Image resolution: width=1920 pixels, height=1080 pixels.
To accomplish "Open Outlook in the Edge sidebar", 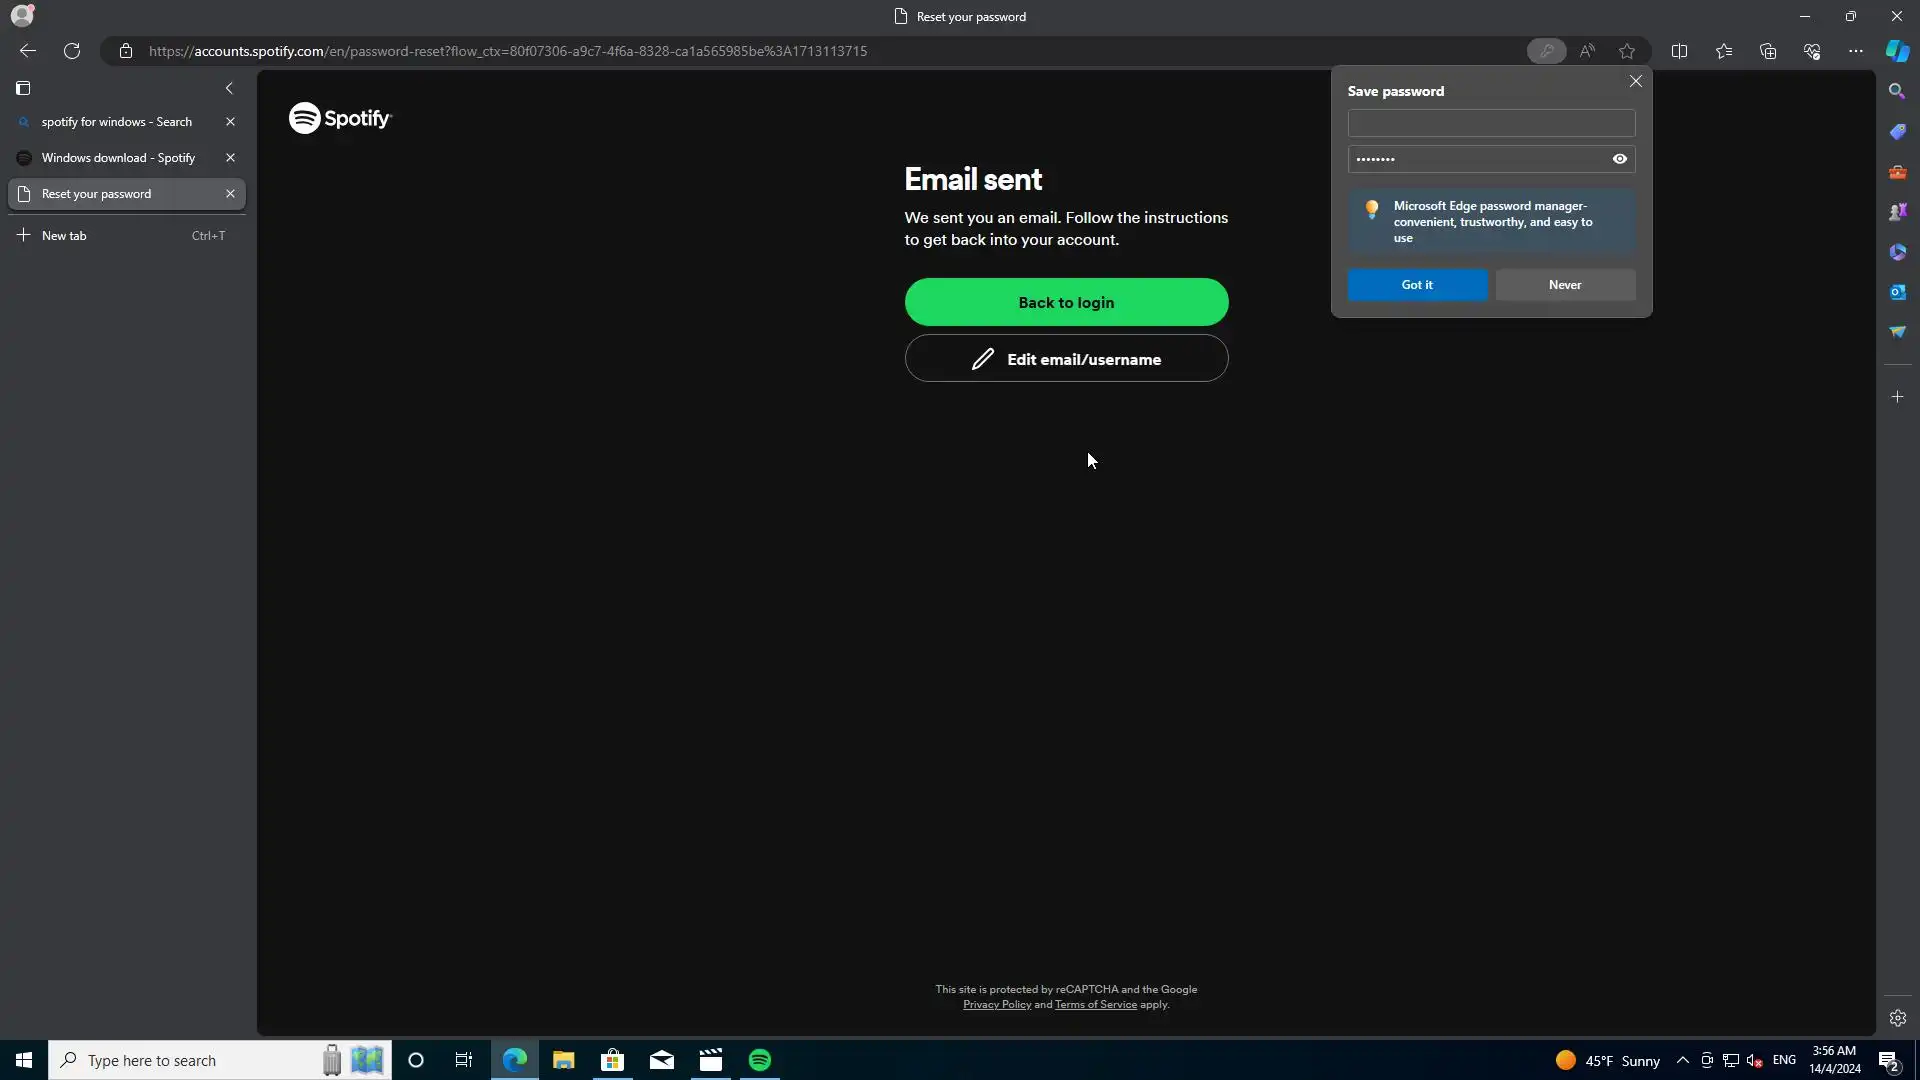I will (x=1897, y=292).
